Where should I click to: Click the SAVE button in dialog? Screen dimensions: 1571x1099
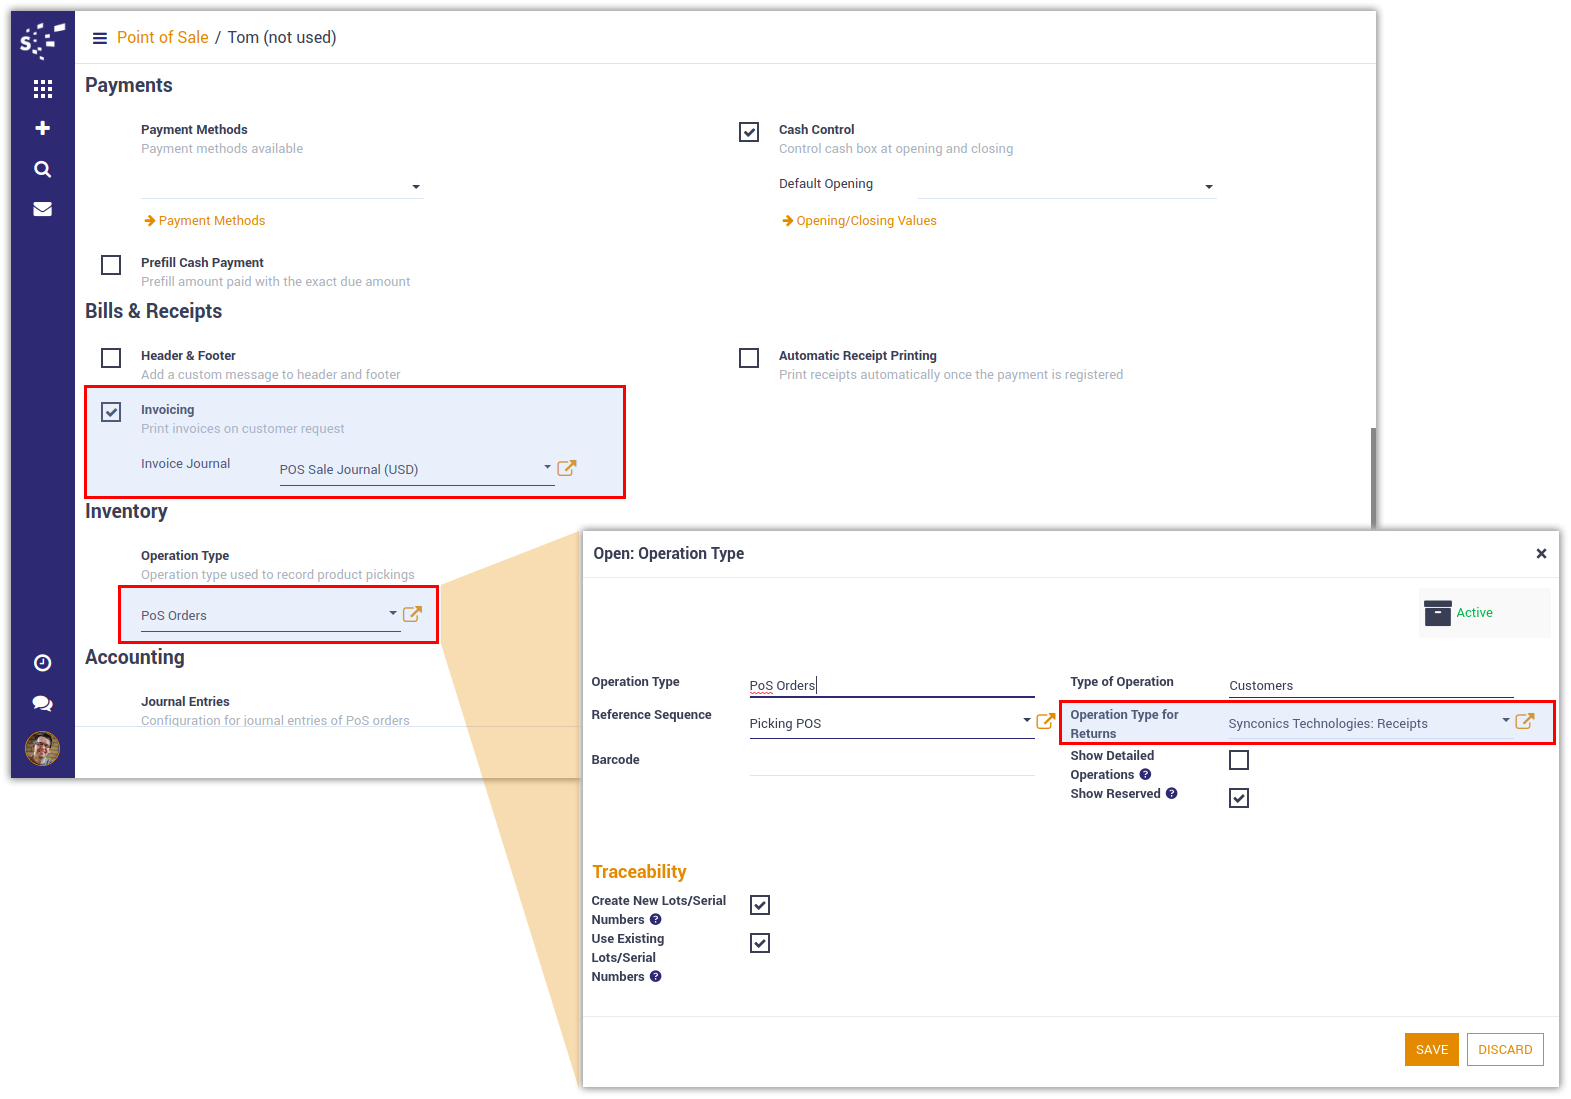(1431, 1049)
